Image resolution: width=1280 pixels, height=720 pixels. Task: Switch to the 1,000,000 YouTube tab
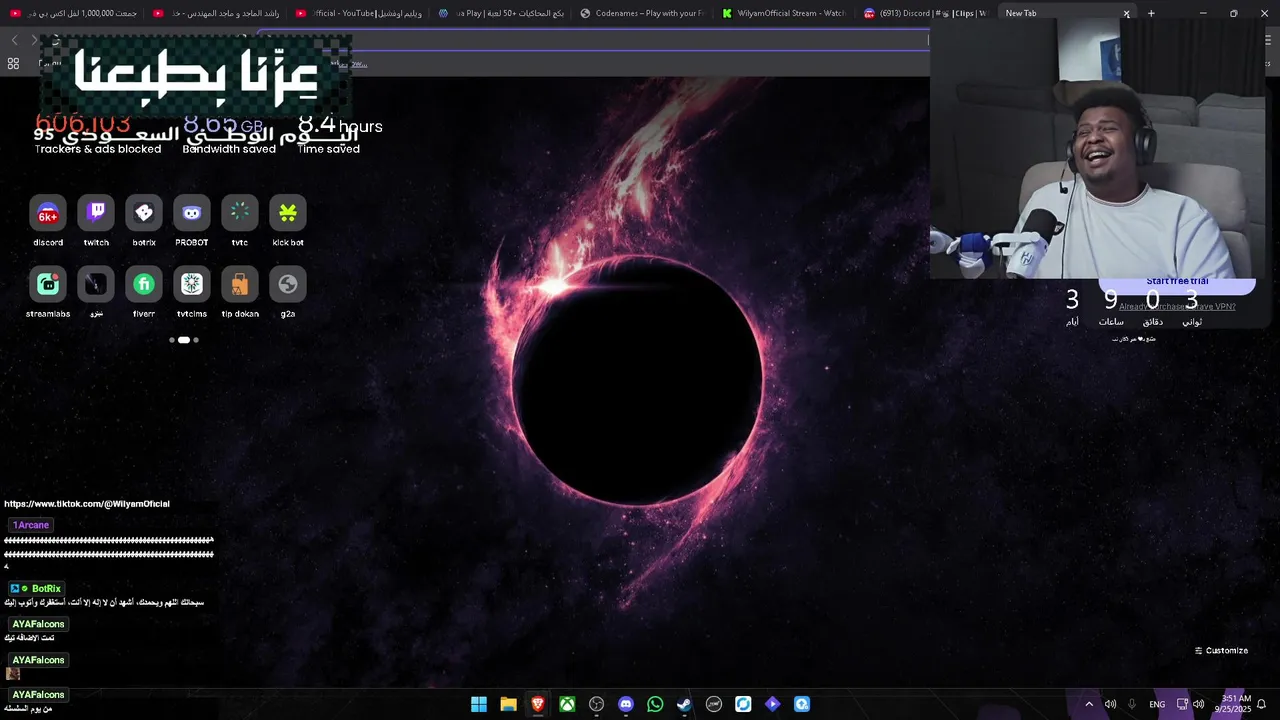click(75, 13)
